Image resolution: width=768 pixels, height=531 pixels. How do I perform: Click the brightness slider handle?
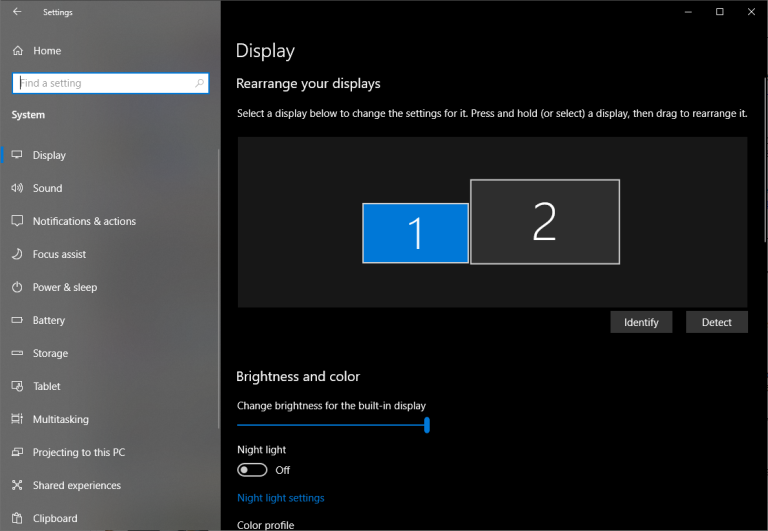(x=427, y=425)
